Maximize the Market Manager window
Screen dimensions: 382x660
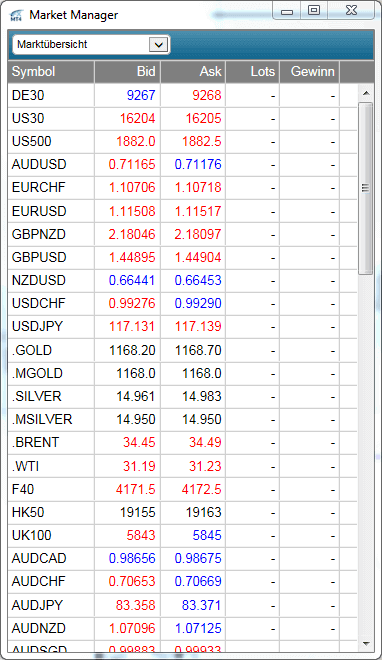click(x=314, y=10)
